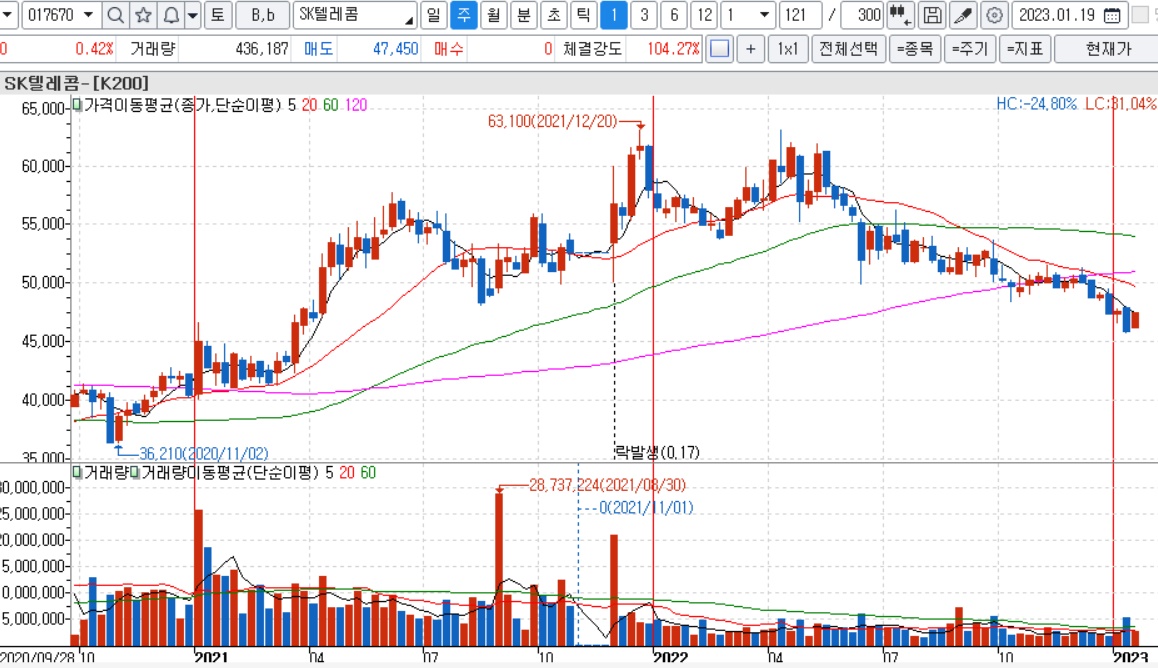Image resolution: width=1158 pixels, height=668 pixels.
Task: Click the B,b button
Action: click(x=262, y=15)
